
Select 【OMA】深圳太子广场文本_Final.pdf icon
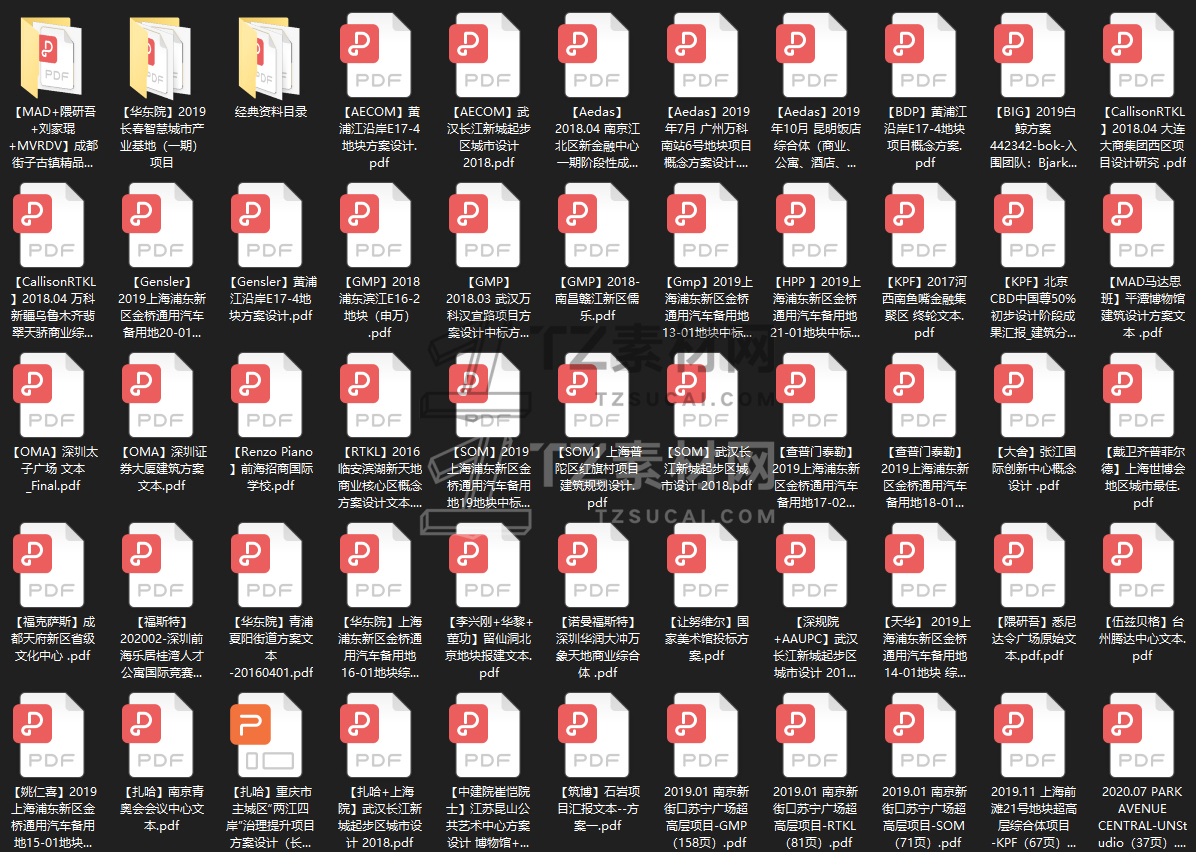pos(48,396)
